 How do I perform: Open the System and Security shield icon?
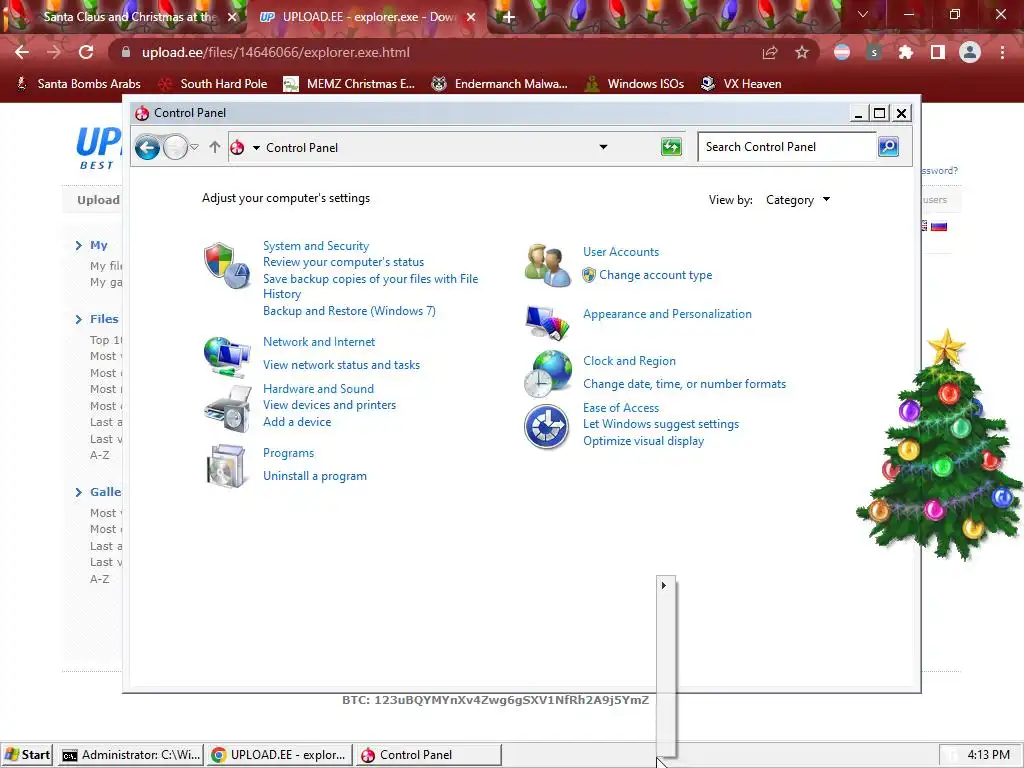click(x=226, y=265)
